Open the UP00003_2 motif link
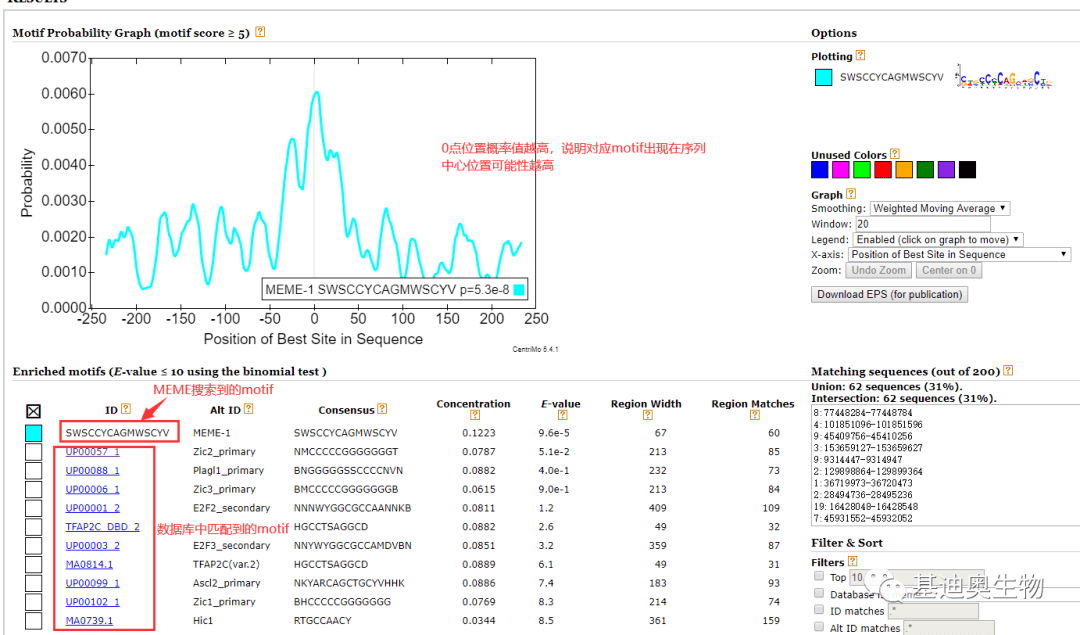Image resolution: width=1080 pixels, height=635 pixels. click(92, 545)
